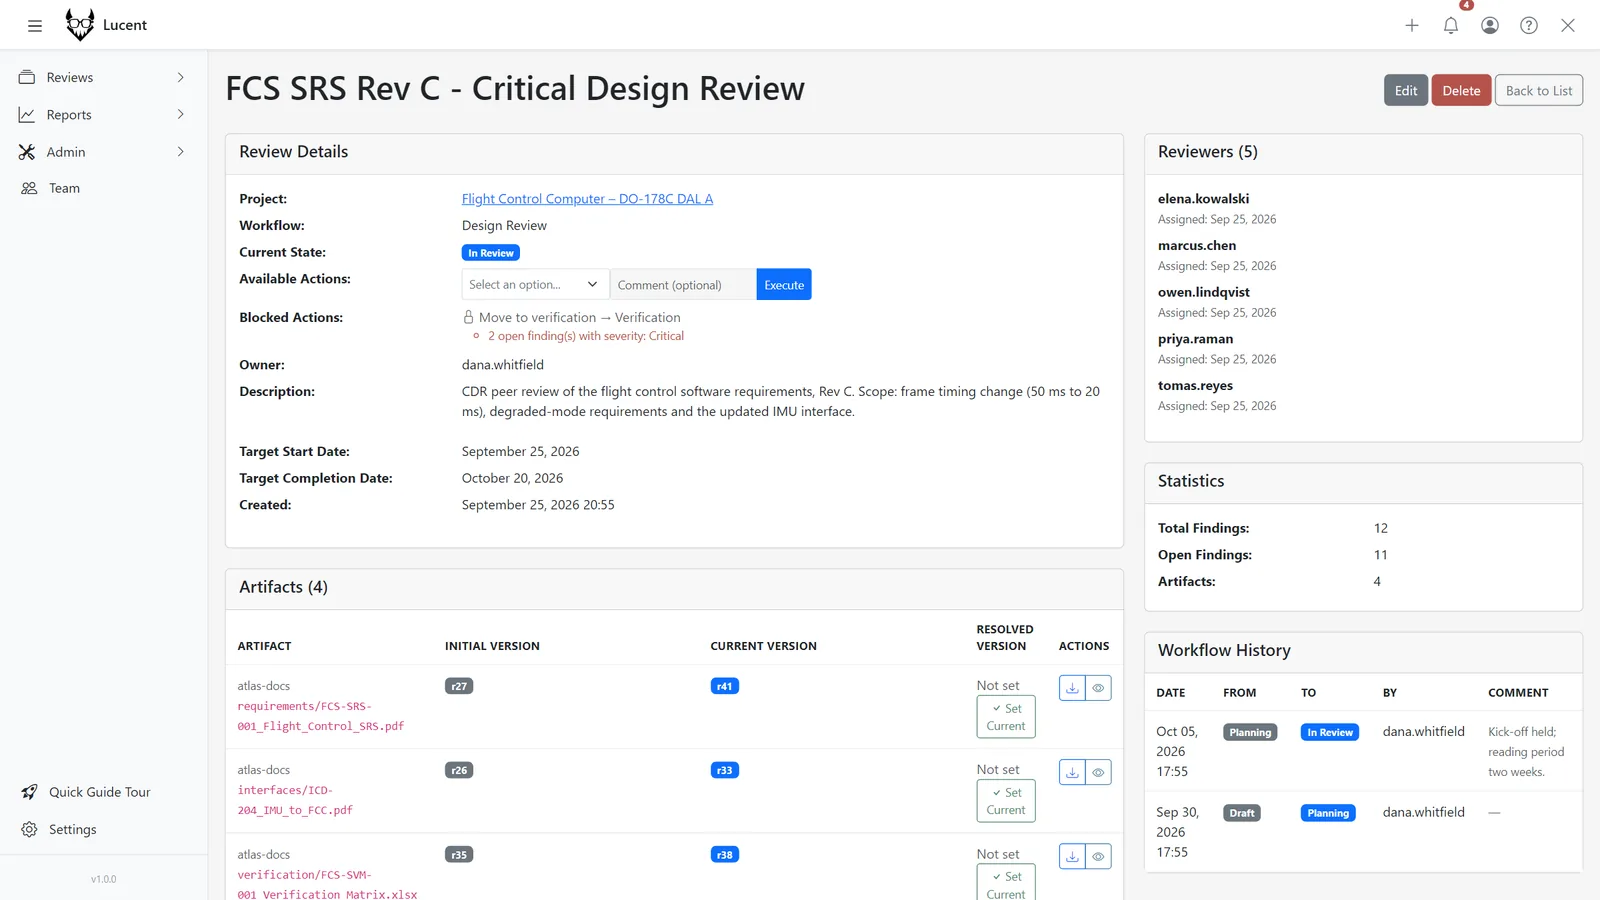1600x900 pixels.
Task: Download the FCS-SRS-001 Flight Control SRS artifact
Action: point(1072,688)
